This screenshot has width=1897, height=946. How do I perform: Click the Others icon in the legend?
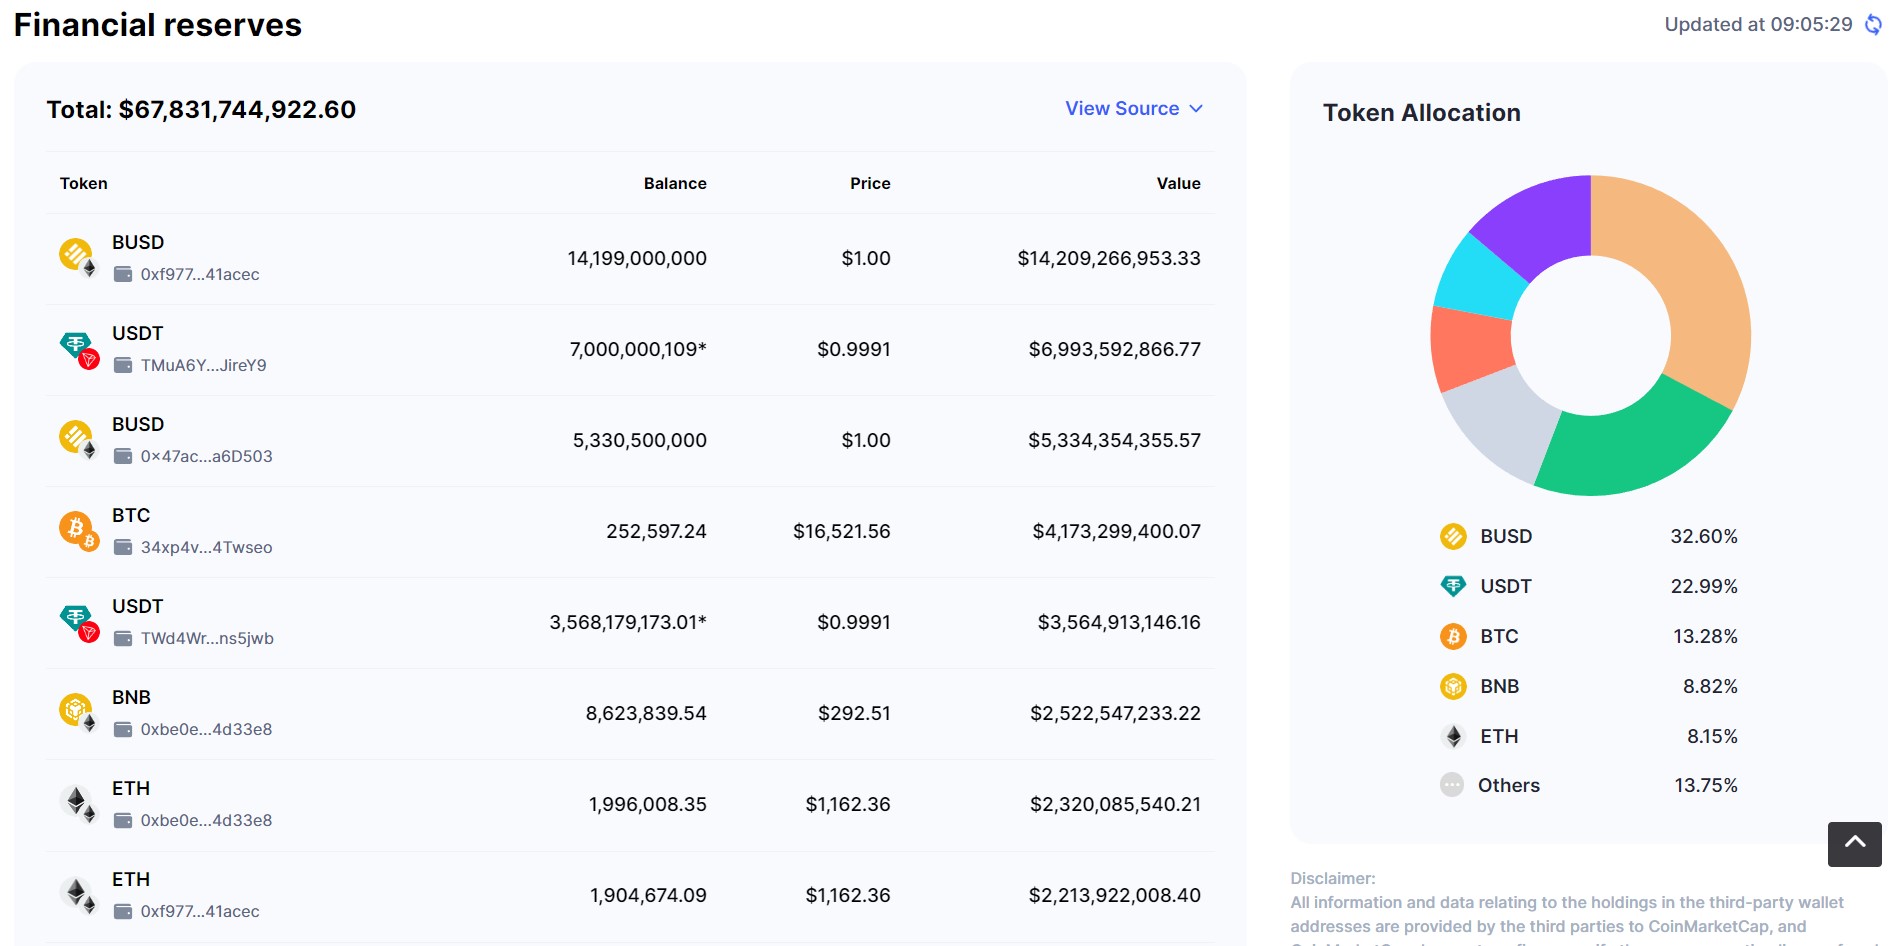pos(1452,785)
